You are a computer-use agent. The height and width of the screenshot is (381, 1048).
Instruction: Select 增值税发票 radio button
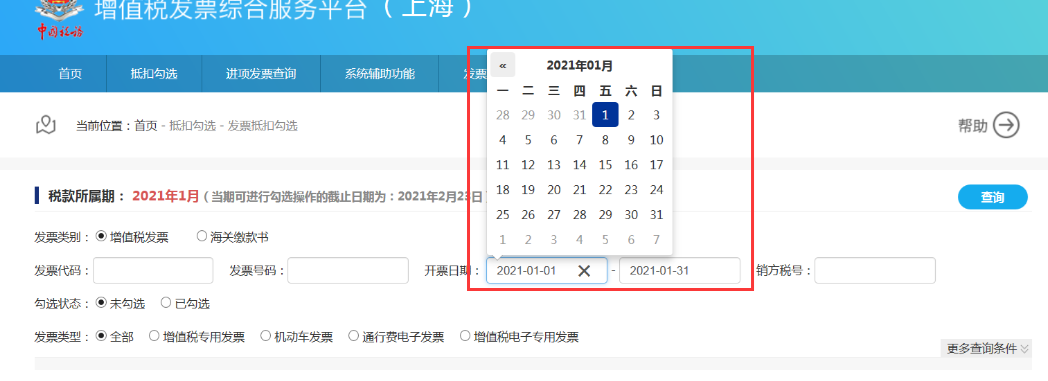pyautogui.click(x=102, y=236)
